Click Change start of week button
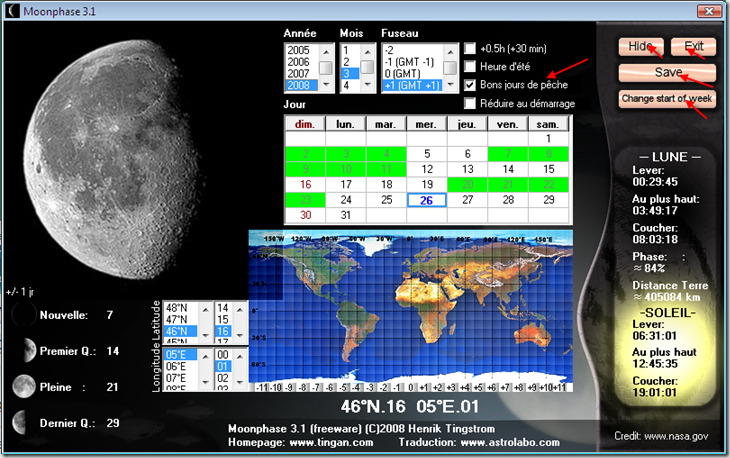This screenshot has height=458, width=730. coord(667,99)
